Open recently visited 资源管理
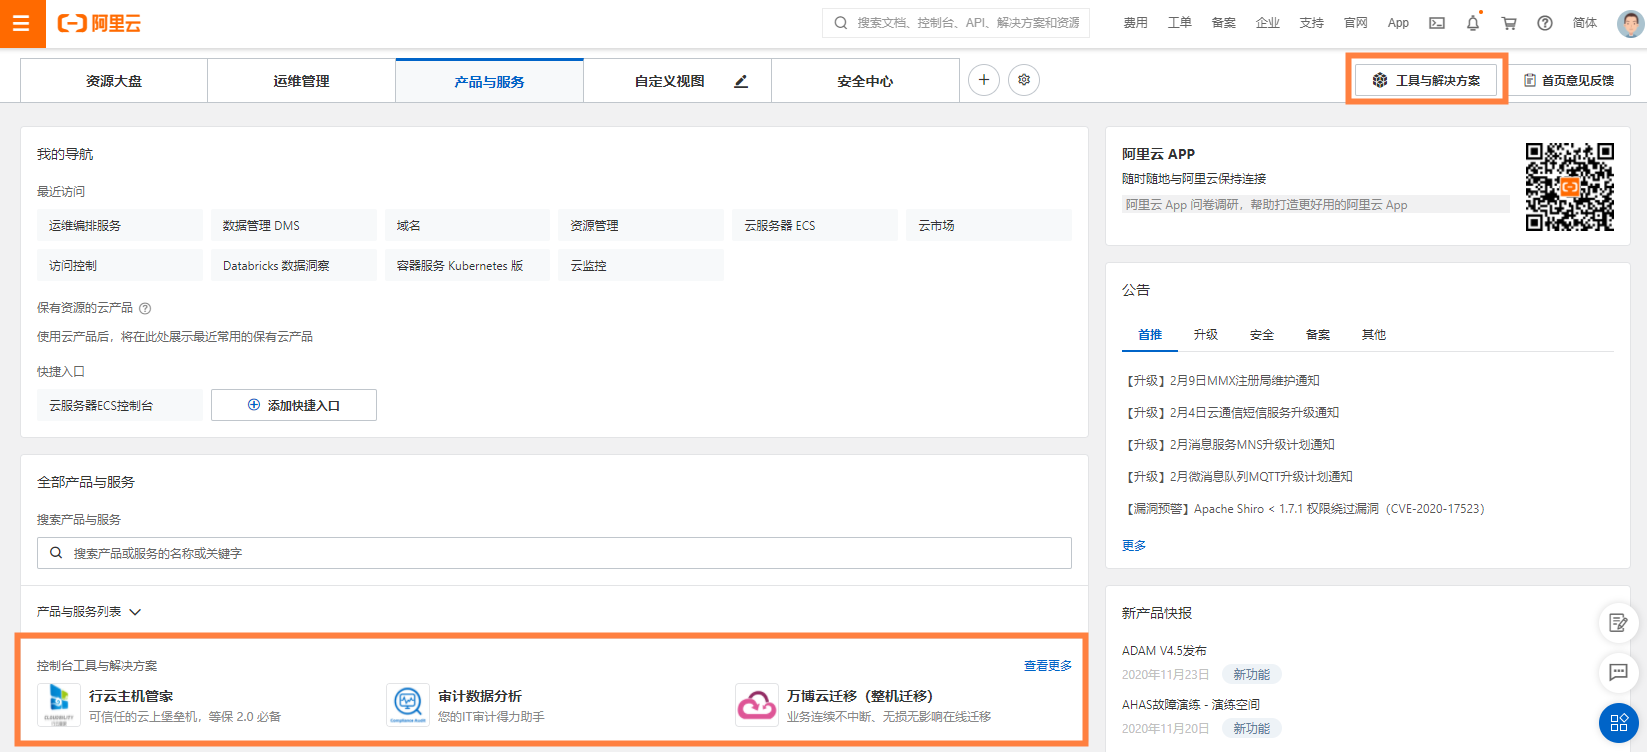Image resolution: width=1647 pixels, height=752 pixels. click(x=641, y=225)
